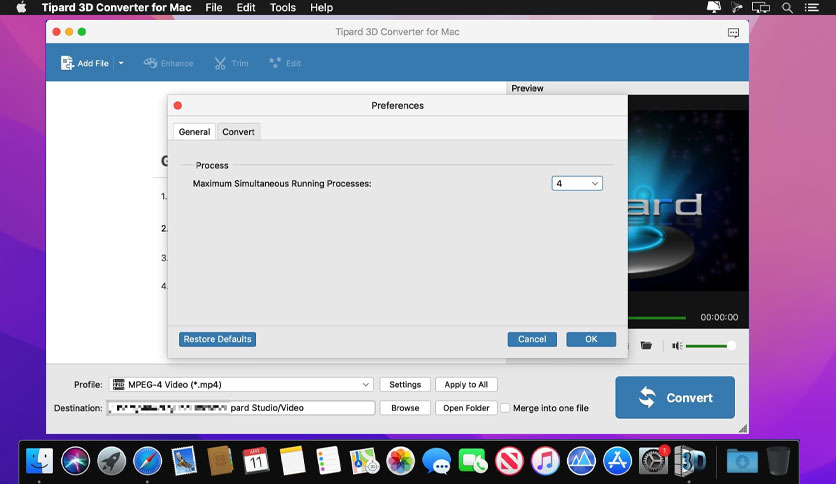
Task: Mute the preview volume speaker icon
Action: [677, 346]
